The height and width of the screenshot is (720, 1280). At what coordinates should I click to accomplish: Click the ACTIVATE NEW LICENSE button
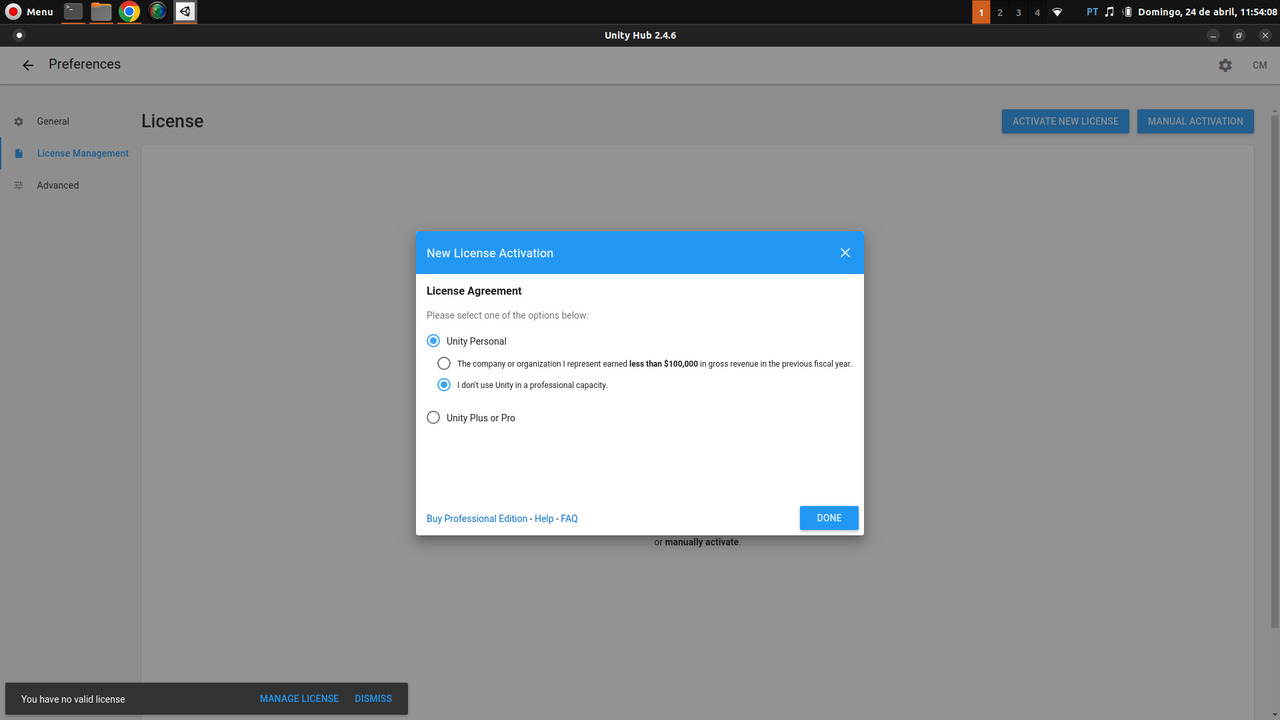click(x=1065, y=121)
